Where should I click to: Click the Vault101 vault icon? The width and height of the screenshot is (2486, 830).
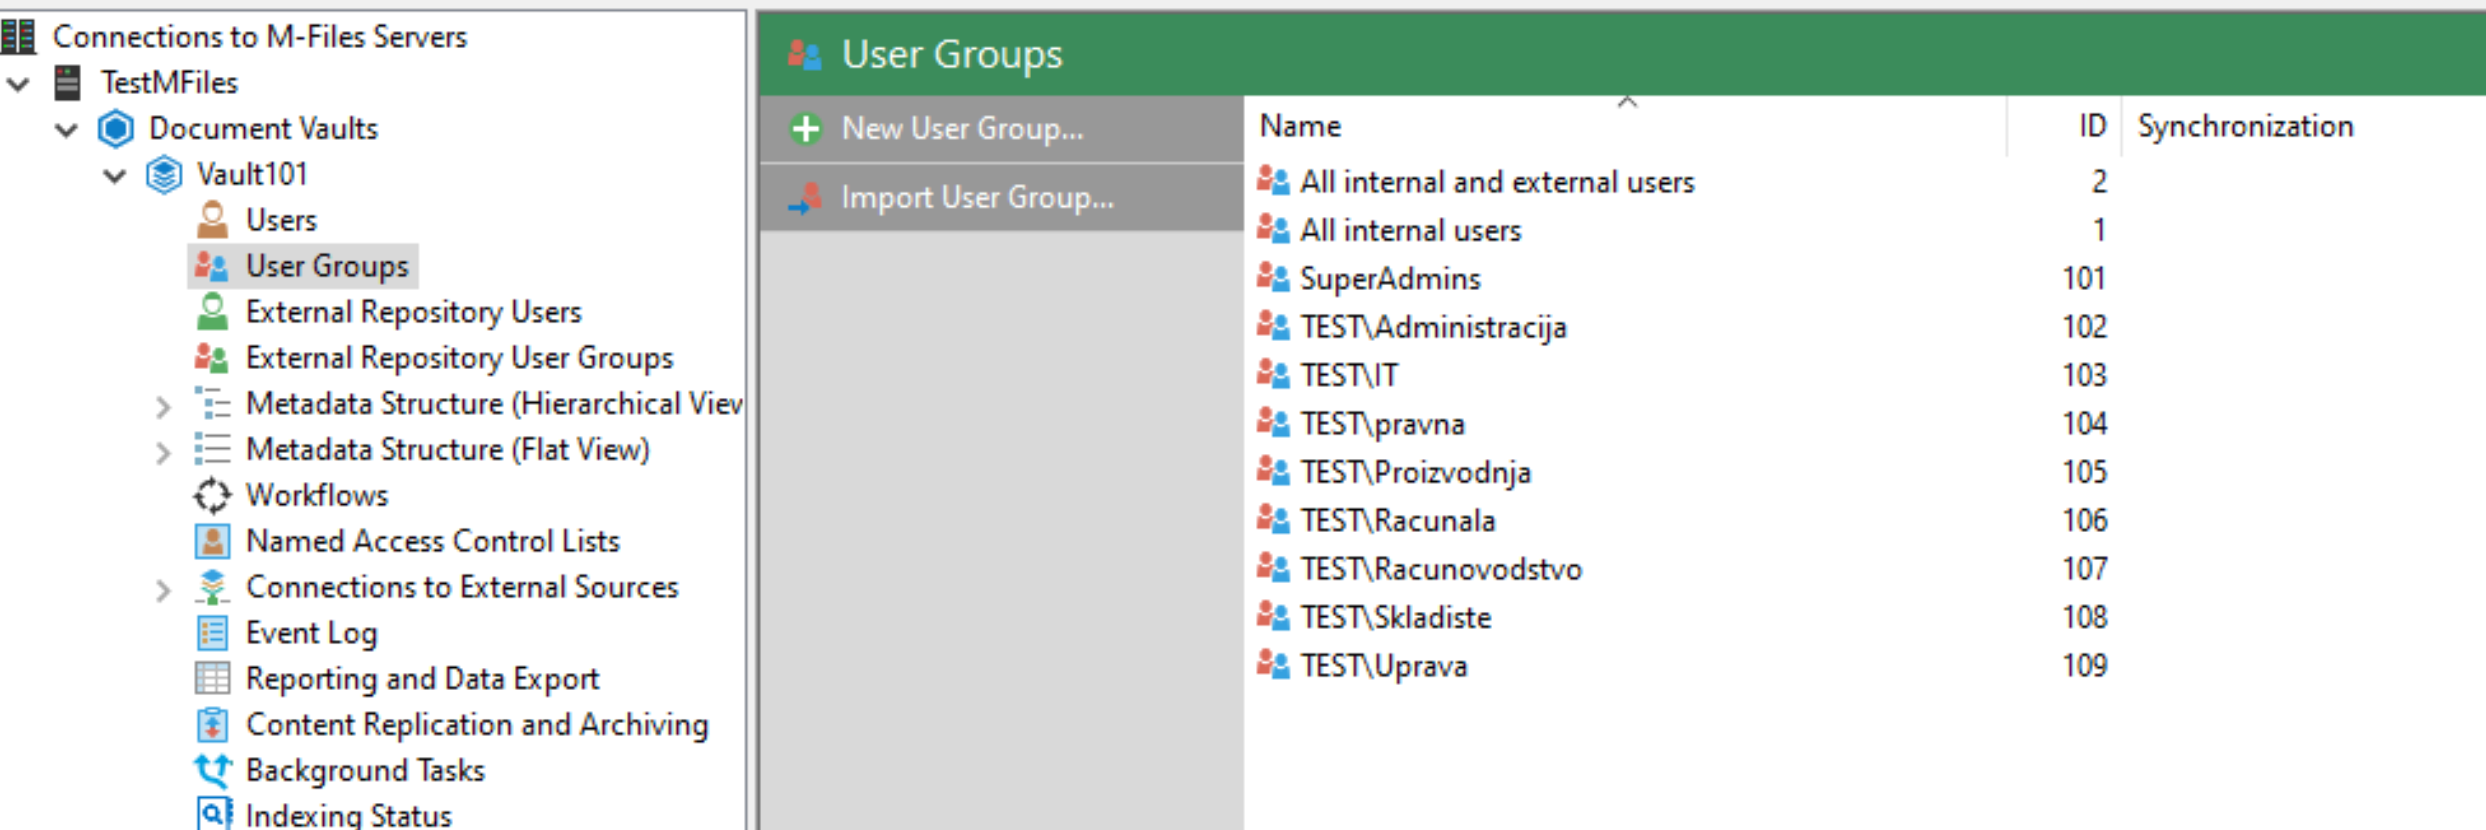[x=164, y=174]
